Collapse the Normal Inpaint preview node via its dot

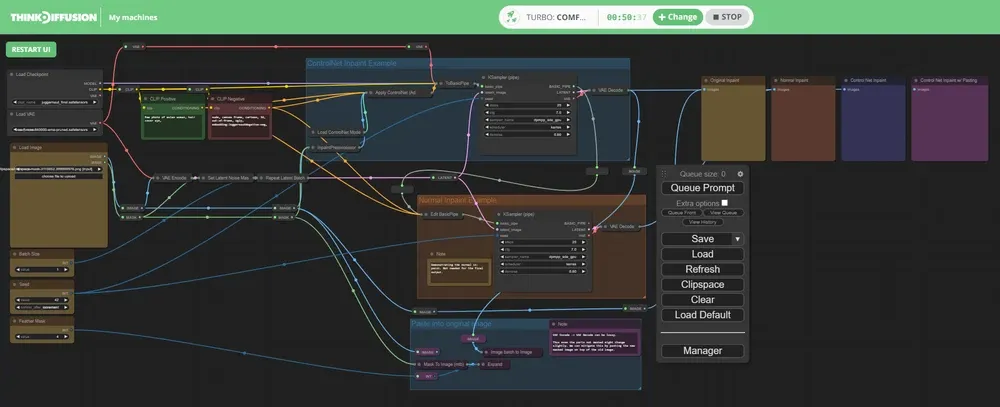(x=776, y=80)
